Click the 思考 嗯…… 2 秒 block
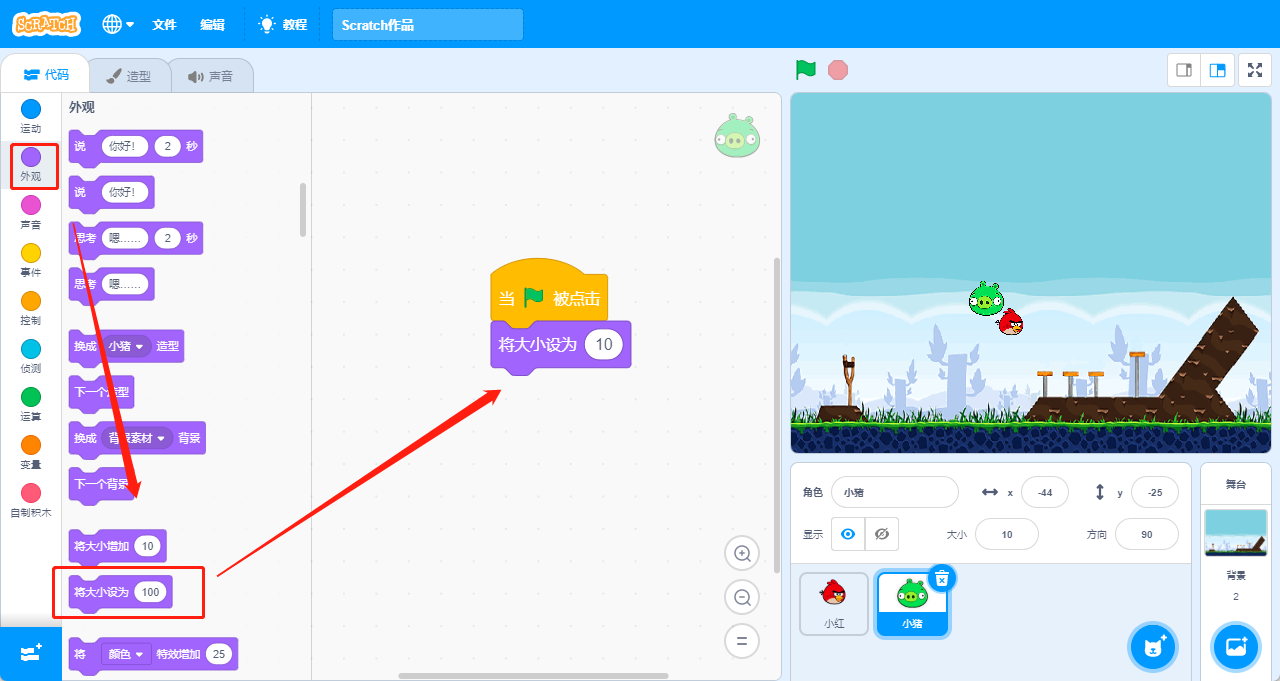Viewport: 1280px width, 681px height. tap(135, 238)
